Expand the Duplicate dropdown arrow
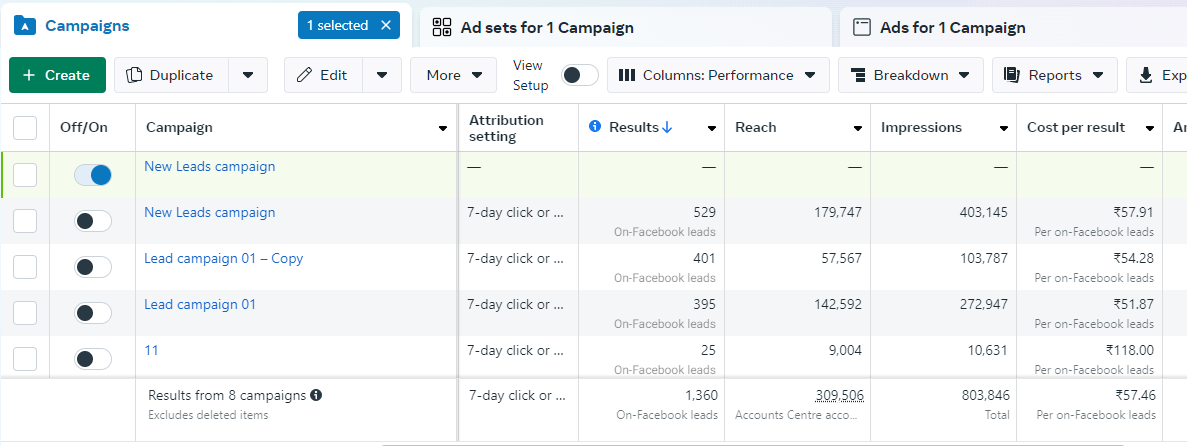The image size is (1187, 446). click(x=248, y=75)
